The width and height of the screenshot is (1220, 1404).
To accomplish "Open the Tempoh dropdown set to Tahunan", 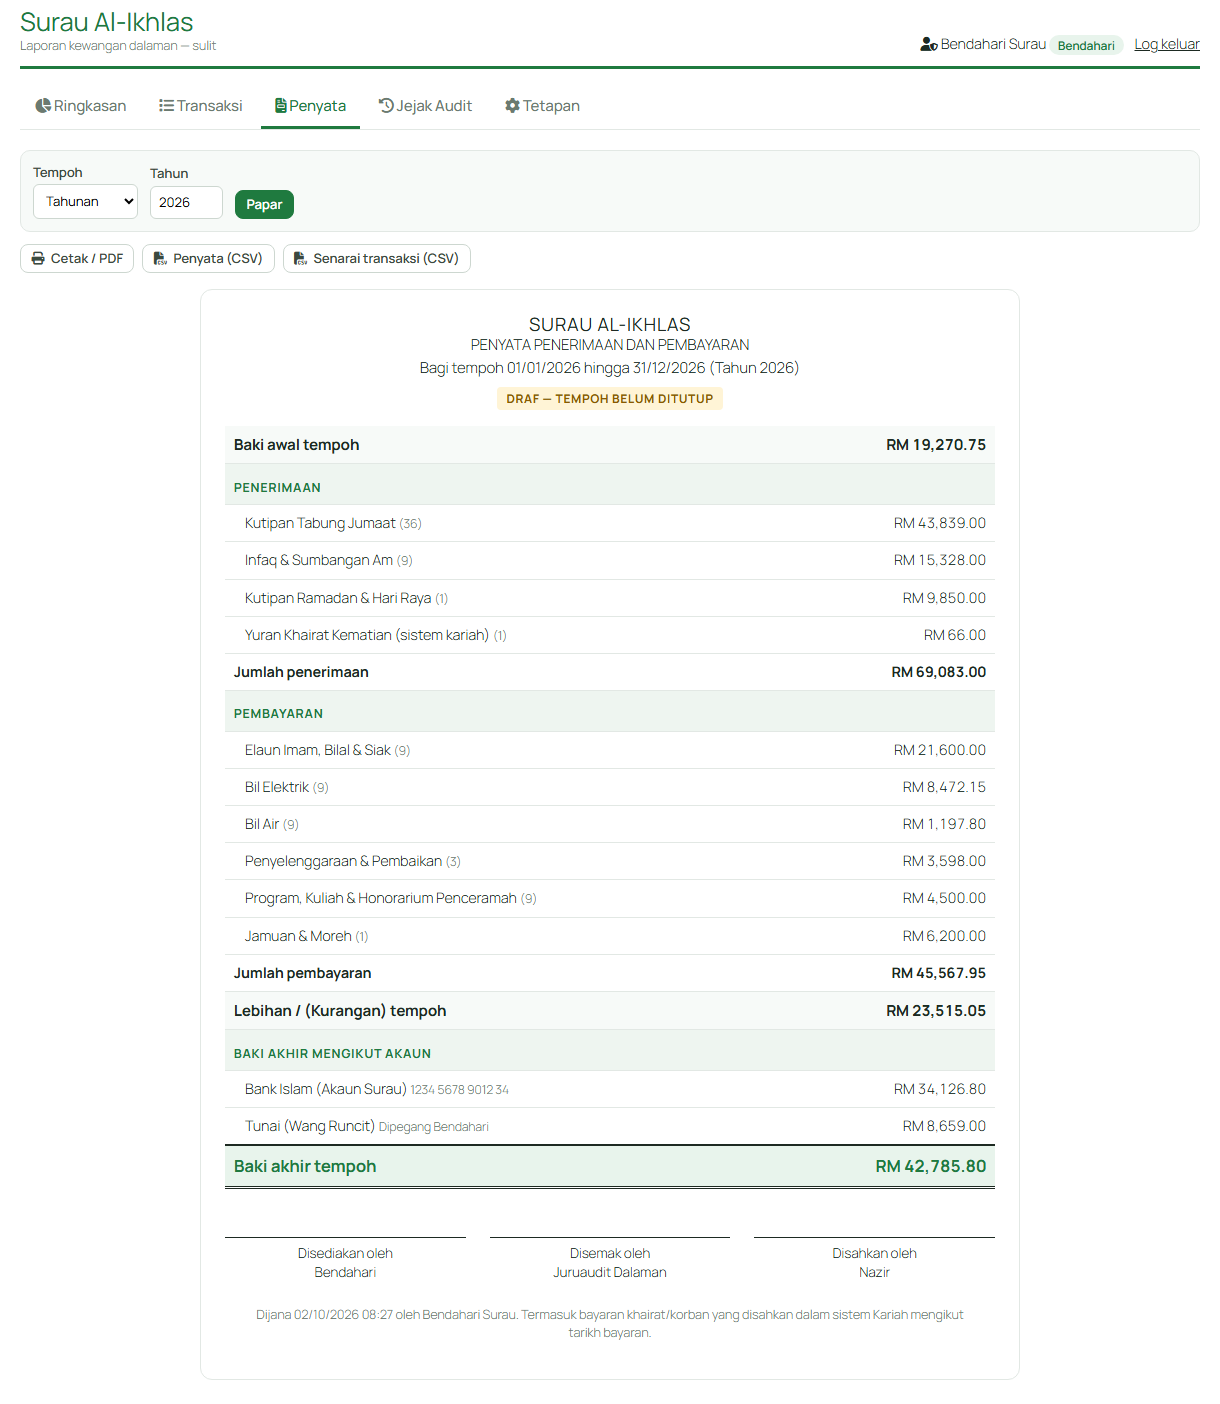I will click(x=85, y=202).
